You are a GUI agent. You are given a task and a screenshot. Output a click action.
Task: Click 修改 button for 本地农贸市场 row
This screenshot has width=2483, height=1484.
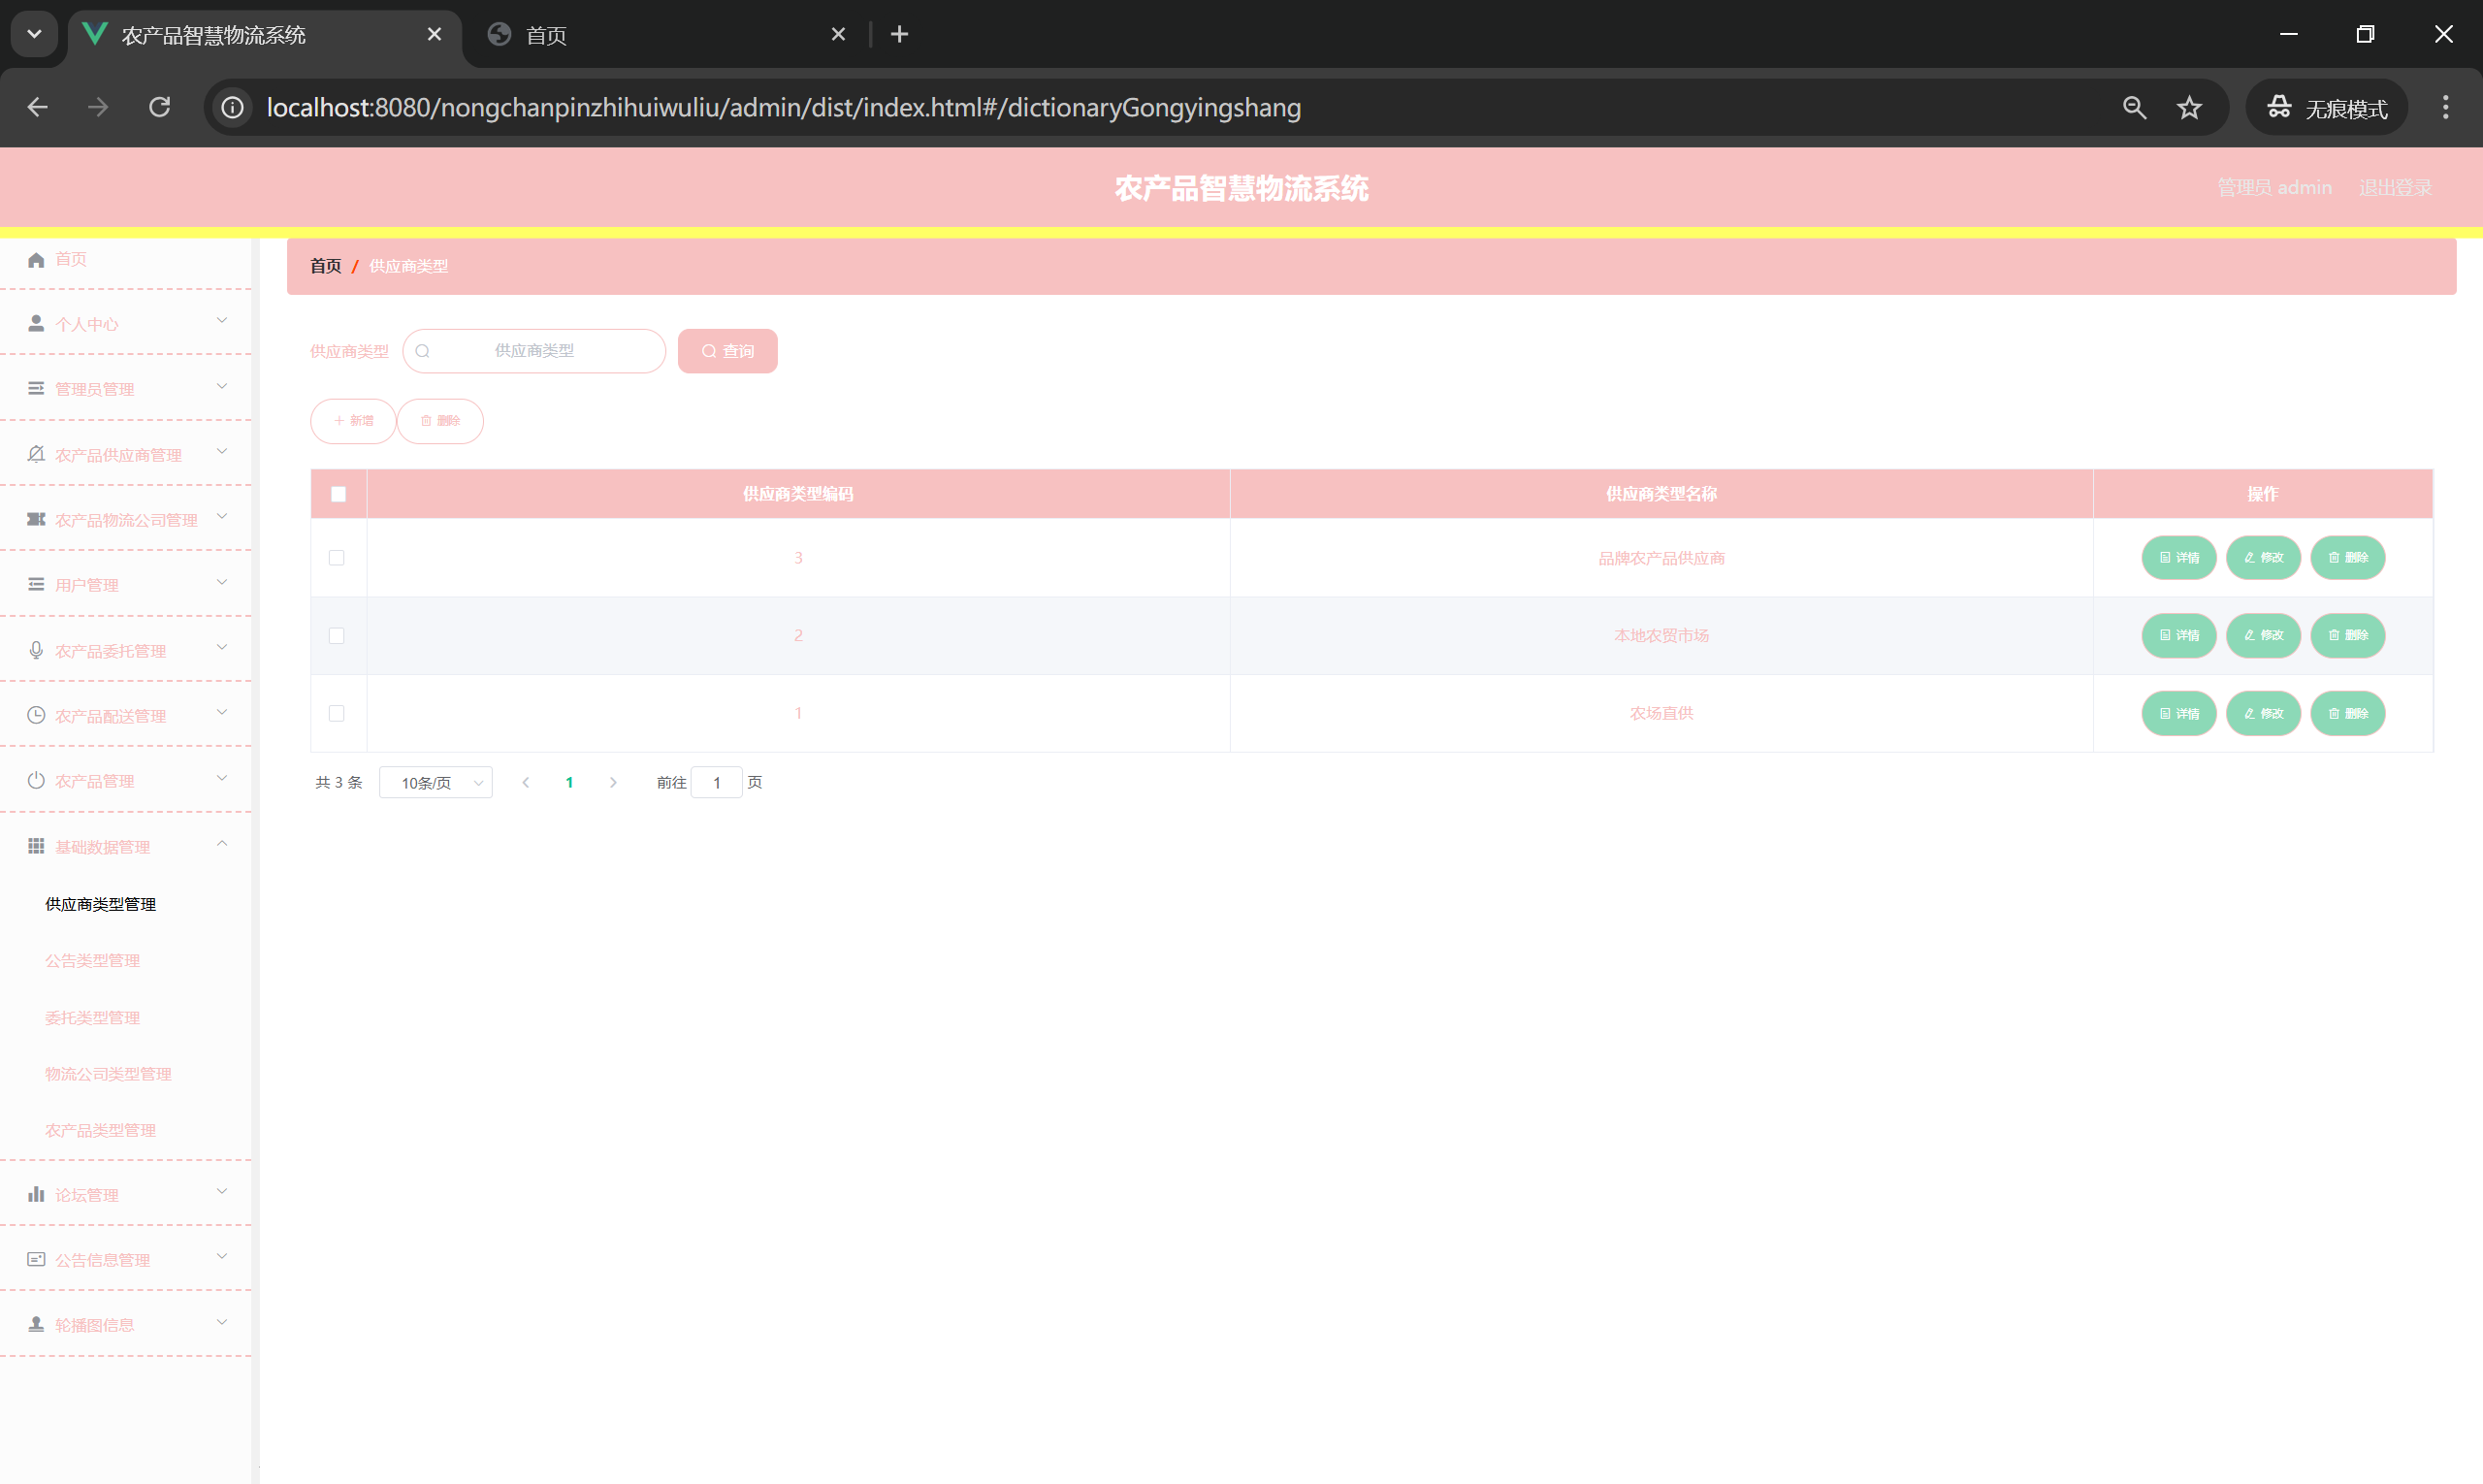(x=2263, y=636)
